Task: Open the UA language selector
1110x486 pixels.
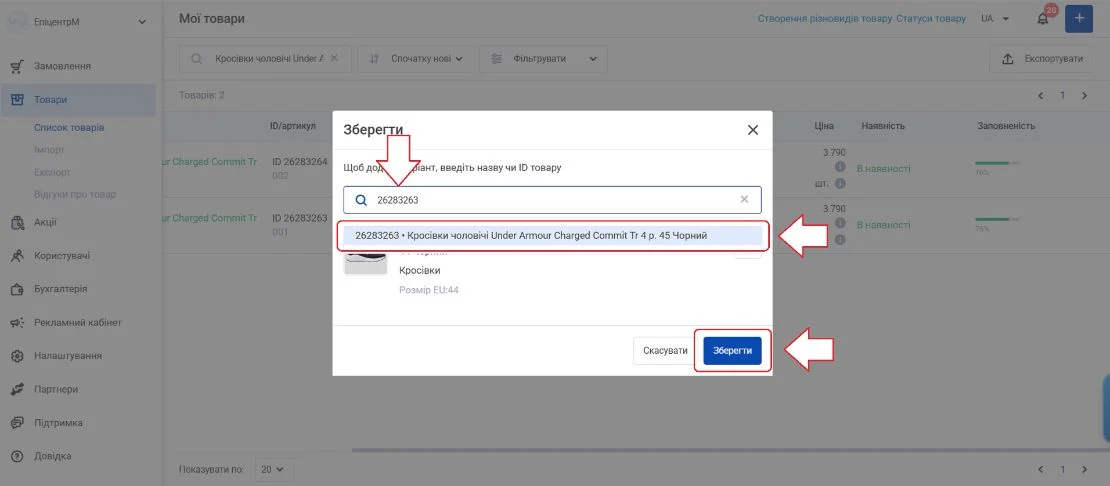Action: (995, 18)
